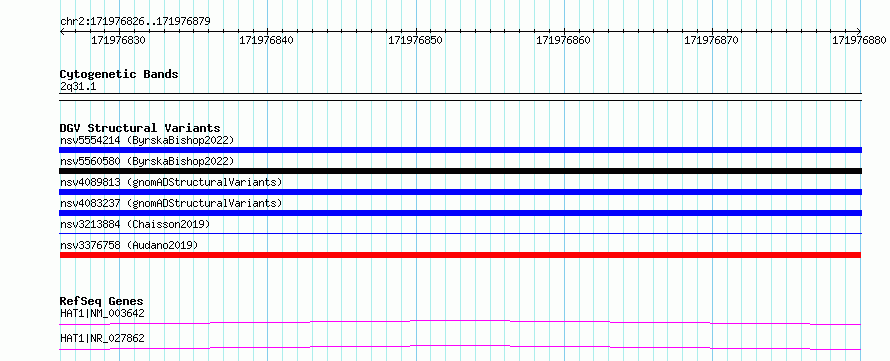The image size is (890, 361).
Task: Click the nsv3213884 (Chaisson2019) label
Action: (x=135, y=224)
